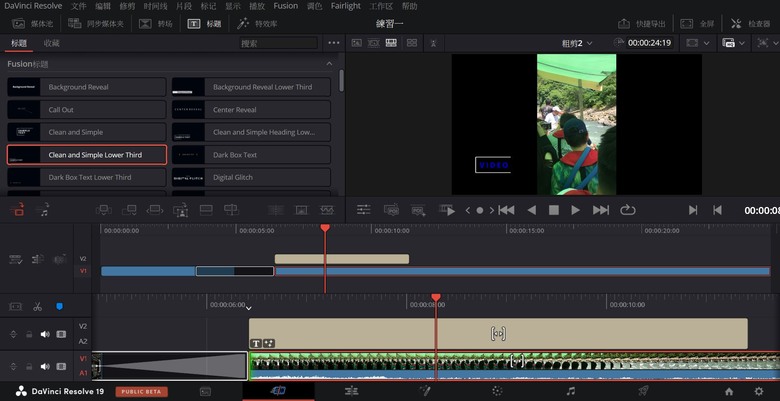780x401 pixels.
Task: Mute the V2 A2 track speaker
Action: pos(45,334)
